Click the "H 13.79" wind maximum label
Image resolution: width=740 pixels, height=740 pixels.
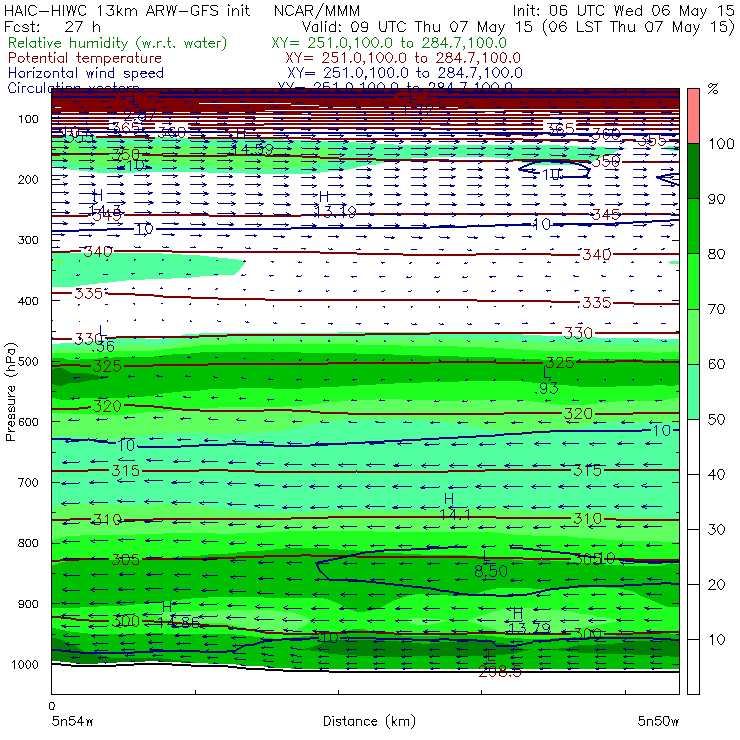click(530, 621)
